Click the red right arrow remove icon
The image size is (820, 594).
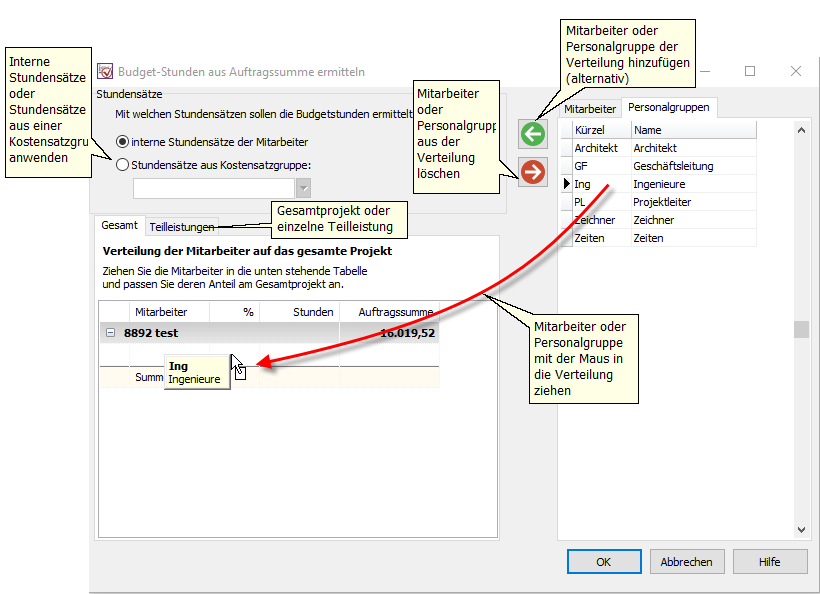(x=533, y=172)
